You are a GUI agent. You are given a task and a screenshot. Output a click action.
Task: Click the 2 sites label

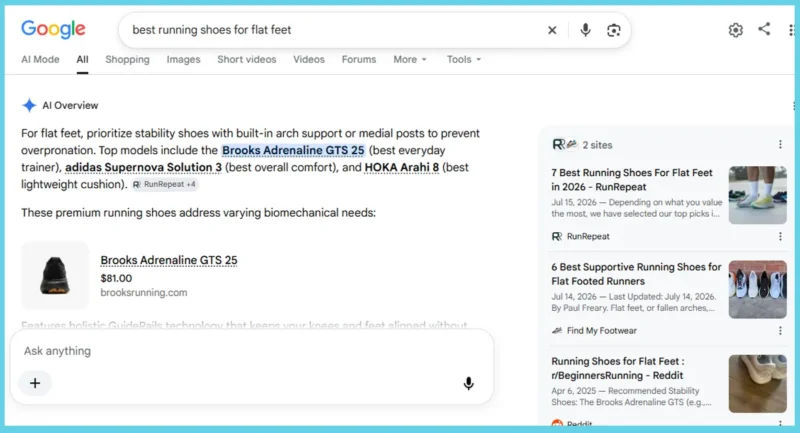tap(597, 145)
